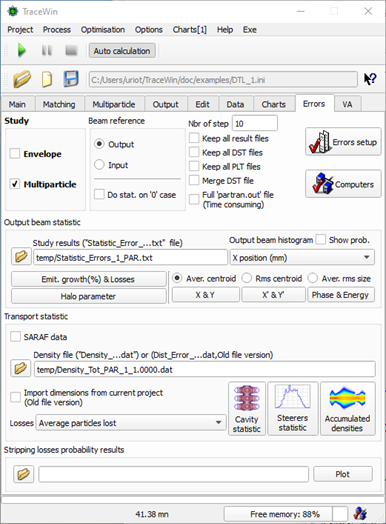Open the Project menu
Viewport: 386px width, 524px height.
20,29
